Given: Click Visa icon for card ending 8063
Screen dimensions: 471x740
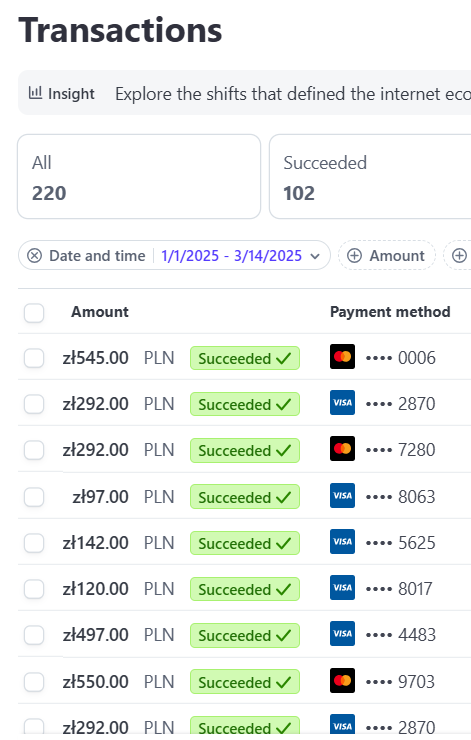Looking at the screenshot, I should [342, 496].
